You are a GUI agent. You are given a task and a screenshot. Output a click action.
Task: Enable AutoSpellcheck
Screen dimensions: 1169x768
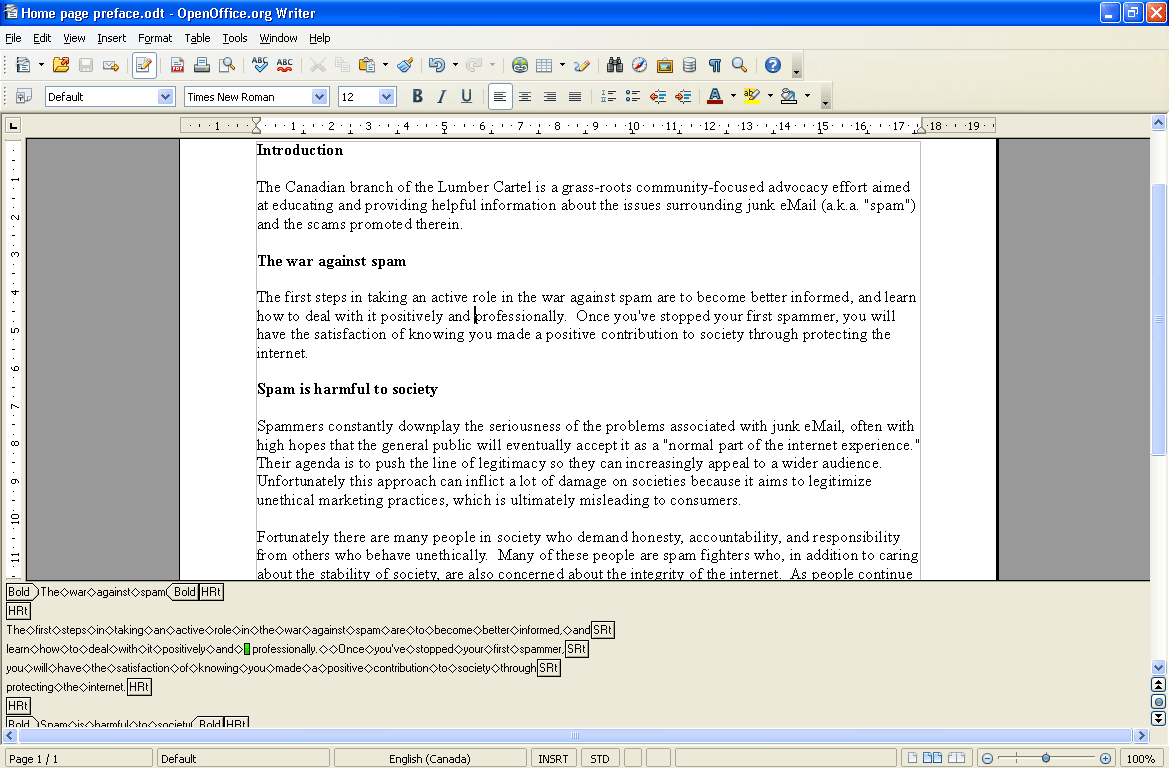pos(285,64)
